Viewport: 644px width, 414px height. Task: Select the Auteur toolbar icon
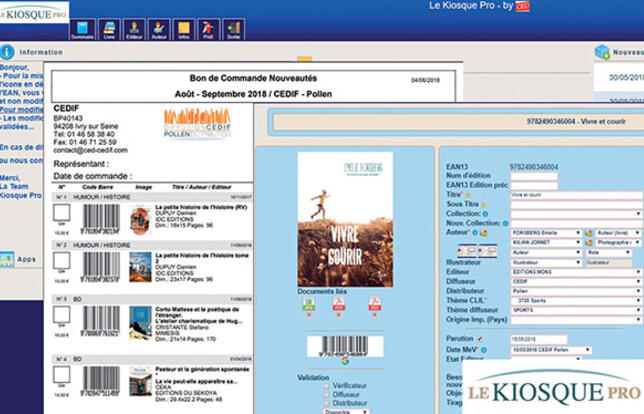[158, 29]
